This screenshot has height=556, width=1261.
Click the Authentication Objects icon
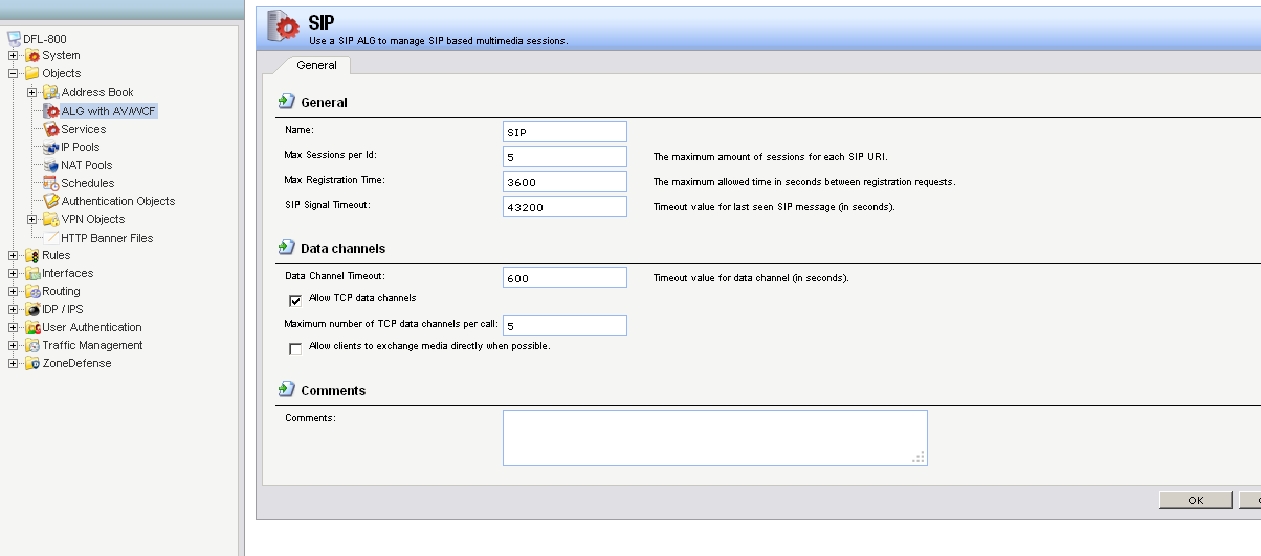[x=52, y=201]
